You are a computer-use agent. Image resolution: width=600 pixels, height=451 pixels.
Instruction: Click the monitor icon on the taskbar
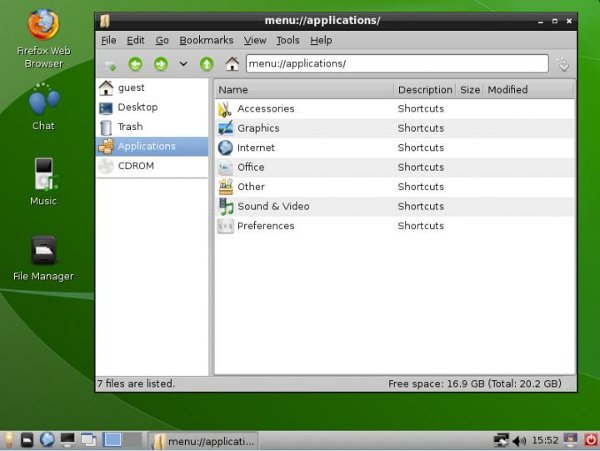[x=67, y=440]
